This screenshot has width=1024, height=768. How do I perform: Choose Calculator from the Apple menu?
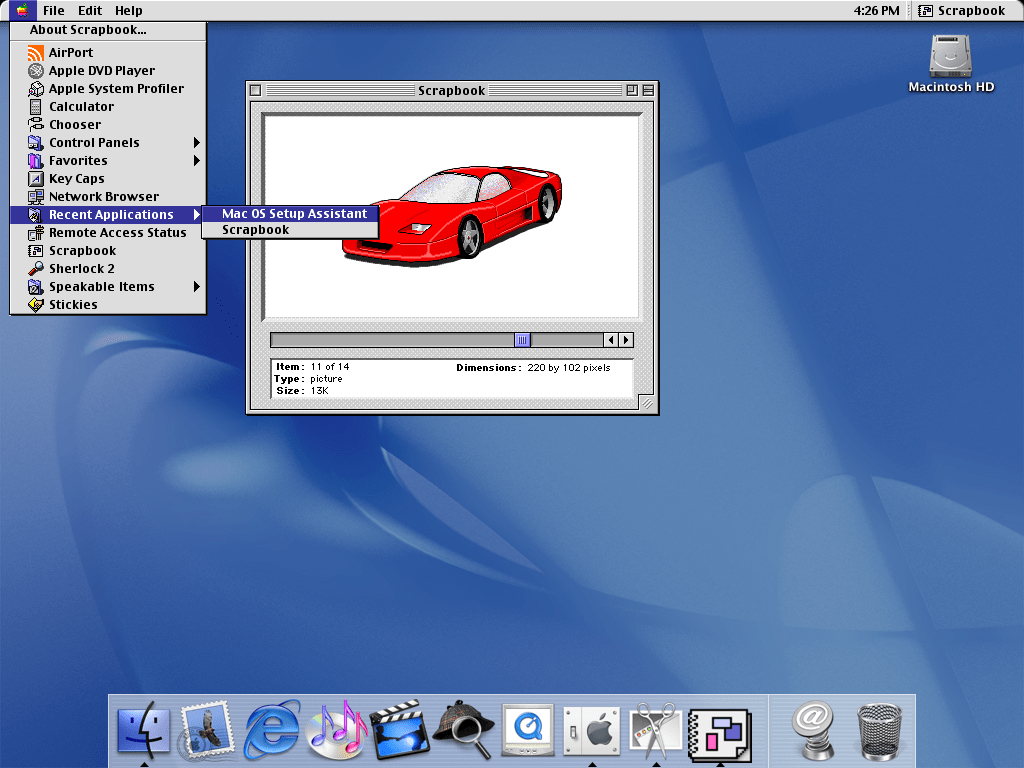[x=81, y=107]
